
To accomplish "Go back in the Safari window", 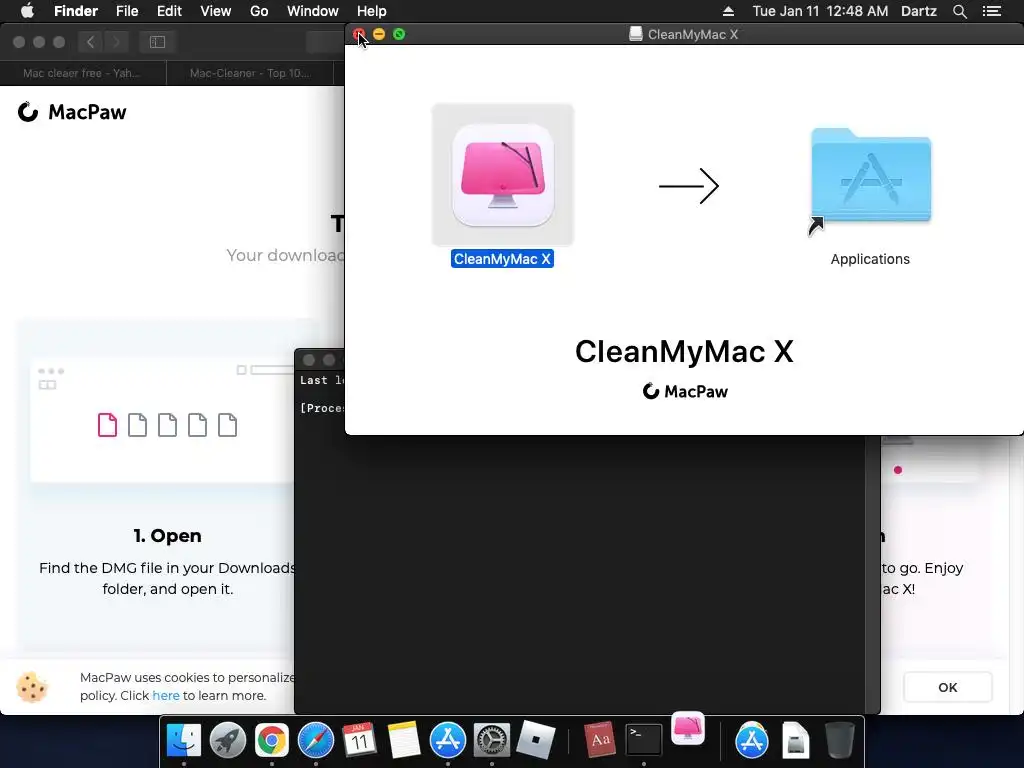I will (91, 42).
